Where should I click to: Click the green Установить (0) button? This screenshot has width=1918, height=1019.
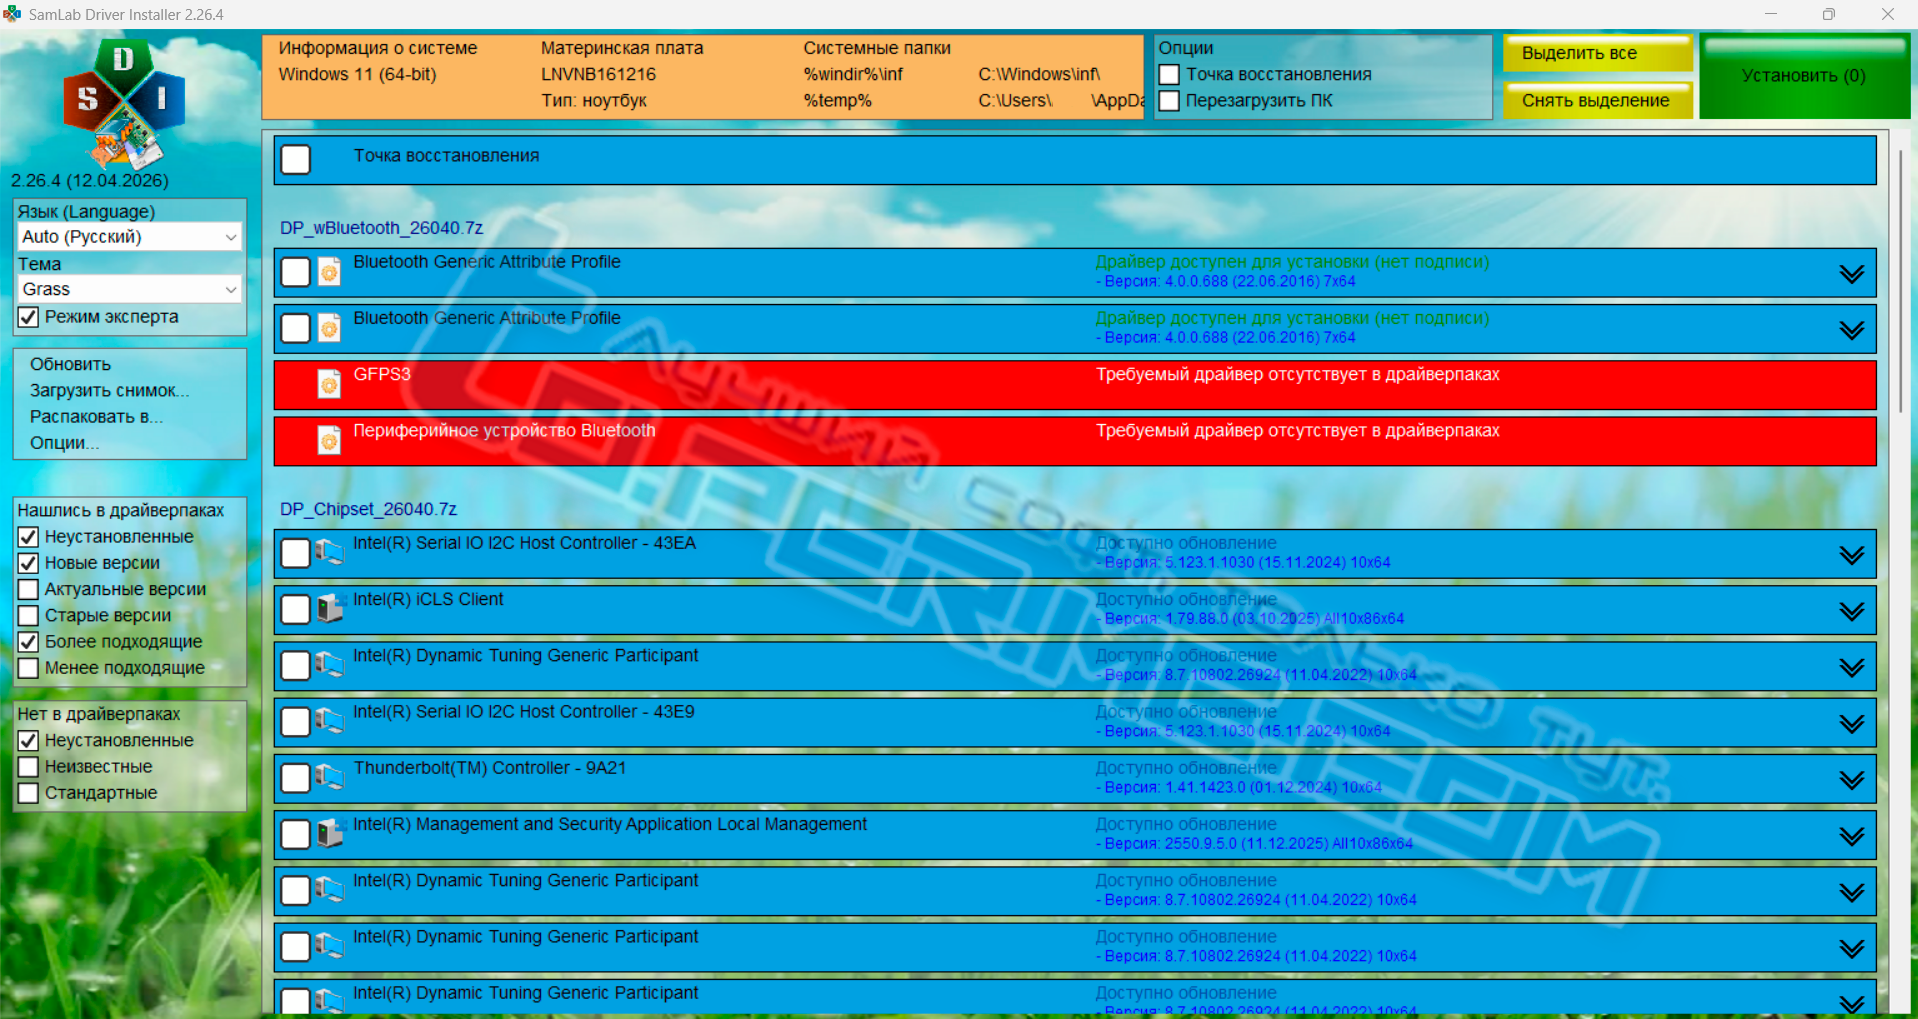pyautogui.click(x=1804, y=77)
